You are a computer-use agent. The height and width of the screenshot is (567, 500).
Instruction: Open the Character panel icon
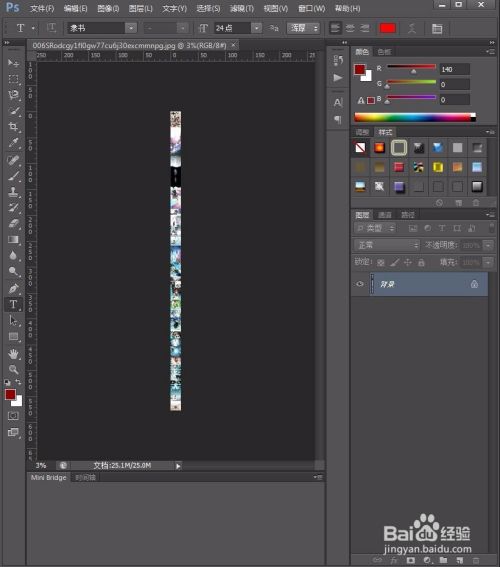[338, 103]
